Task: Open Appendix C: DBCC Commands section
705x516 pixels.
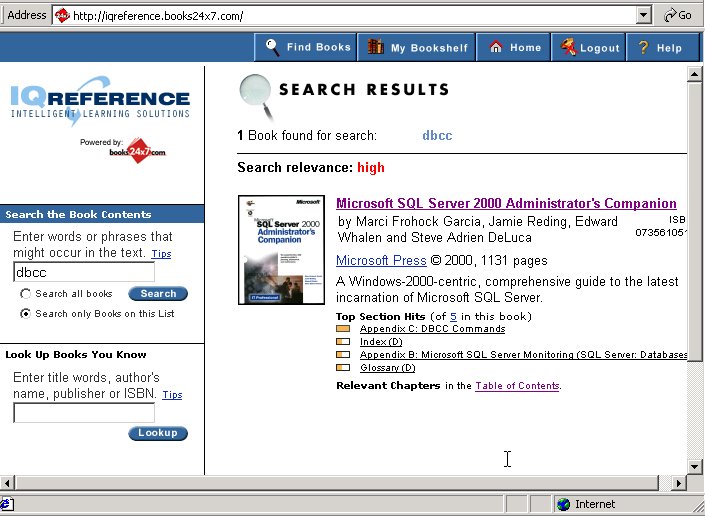Action: 432,329
